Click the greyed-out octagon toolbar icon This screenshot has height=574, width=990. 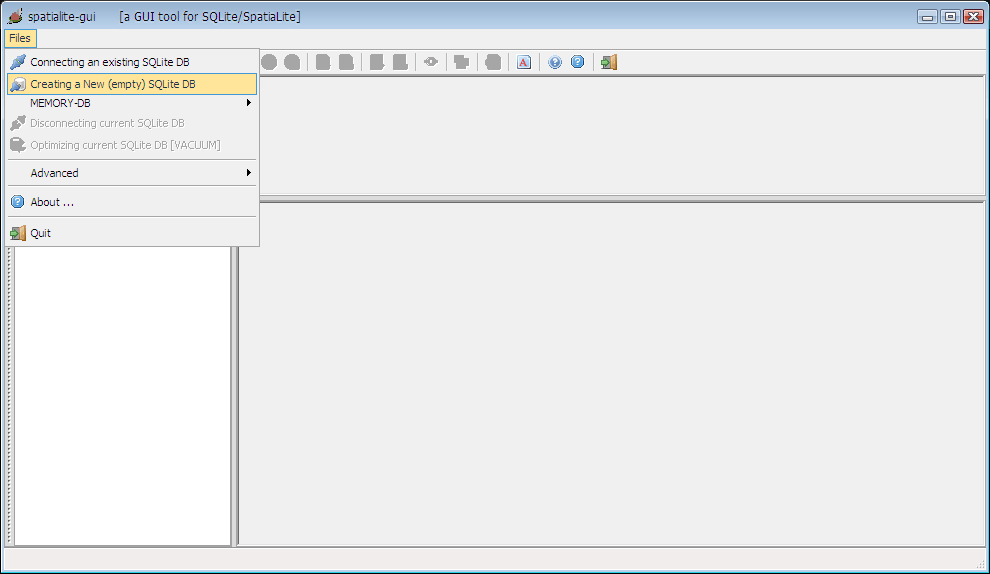tap(493, 62)
